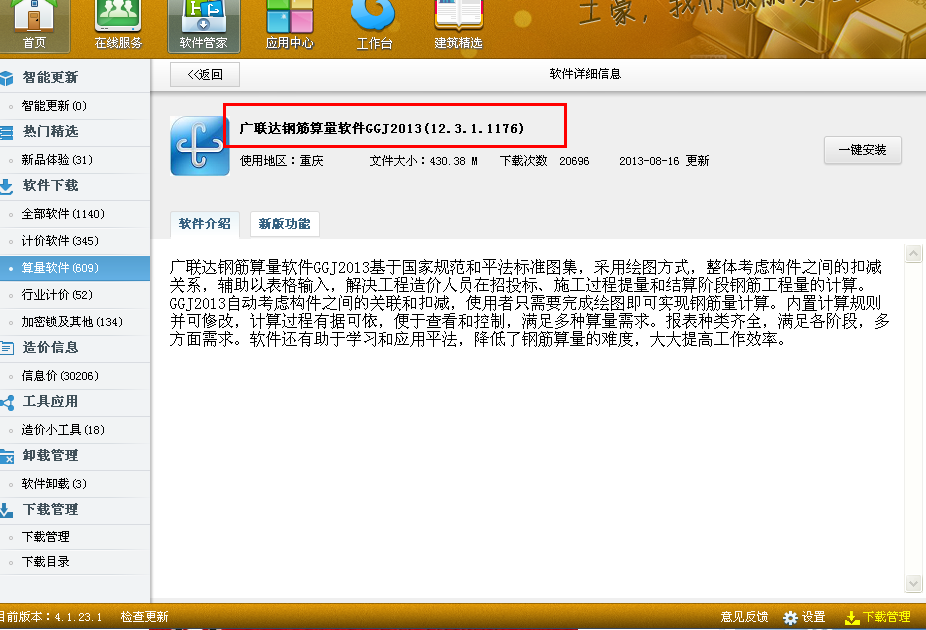Open 下载管理 in the status bar
The height and width of the screenshot is (630, 926).
pos(886,617)
